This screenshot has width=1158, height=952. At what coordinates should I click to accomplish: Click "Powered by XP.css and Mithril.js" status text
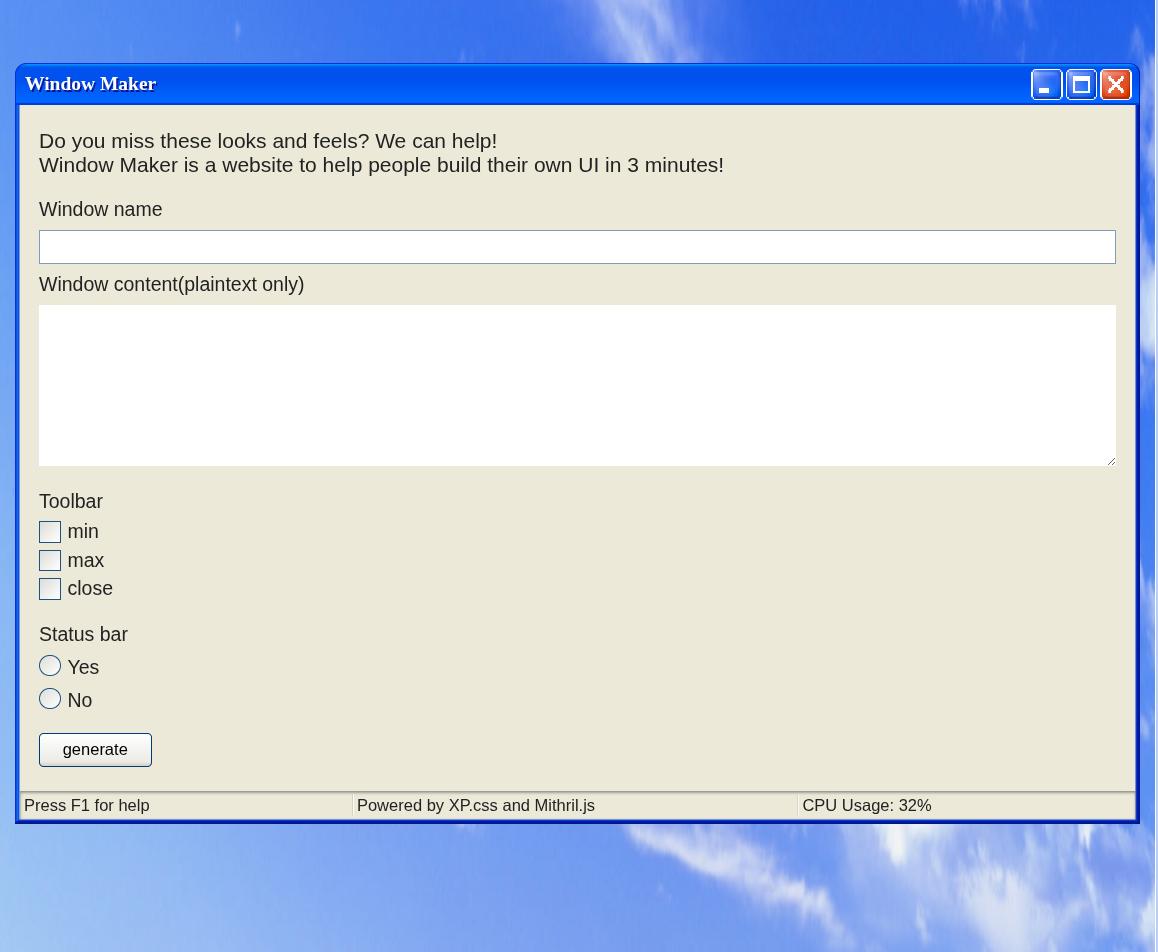(476, 806)
